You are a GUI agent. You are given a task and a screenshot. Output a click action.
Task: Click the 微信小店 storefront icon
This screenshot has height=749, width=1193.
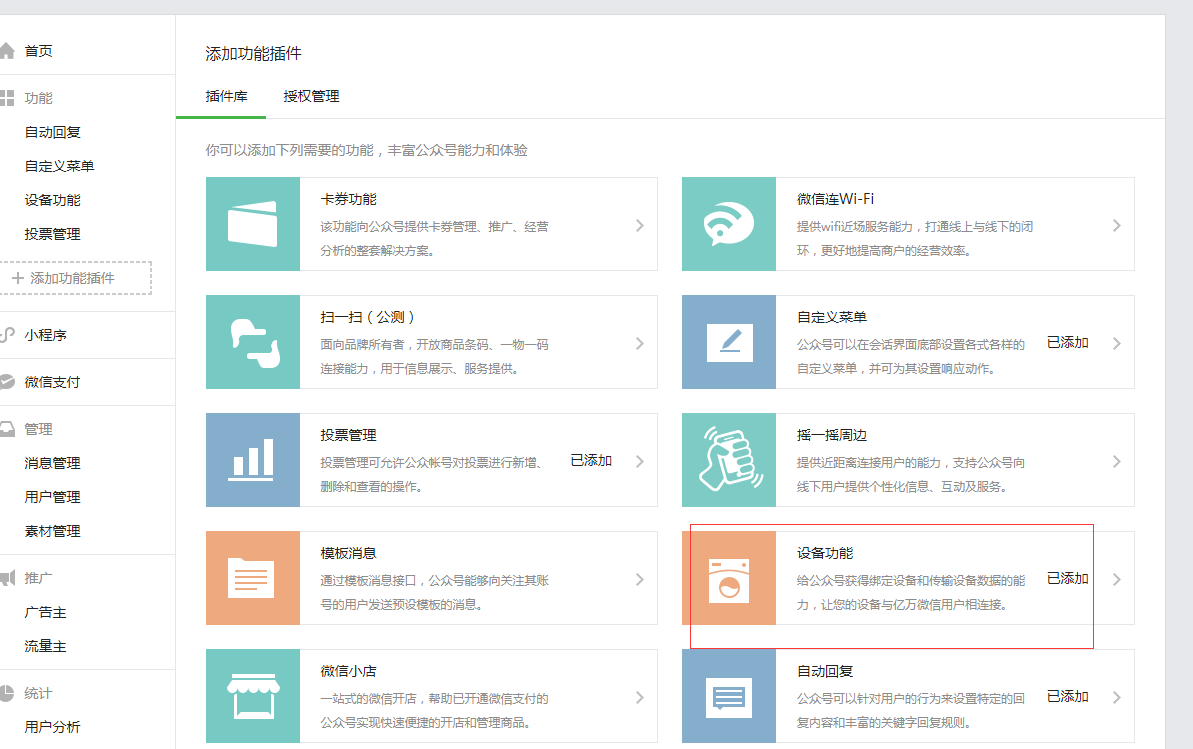pyautogui.click(x=252, y=696)
